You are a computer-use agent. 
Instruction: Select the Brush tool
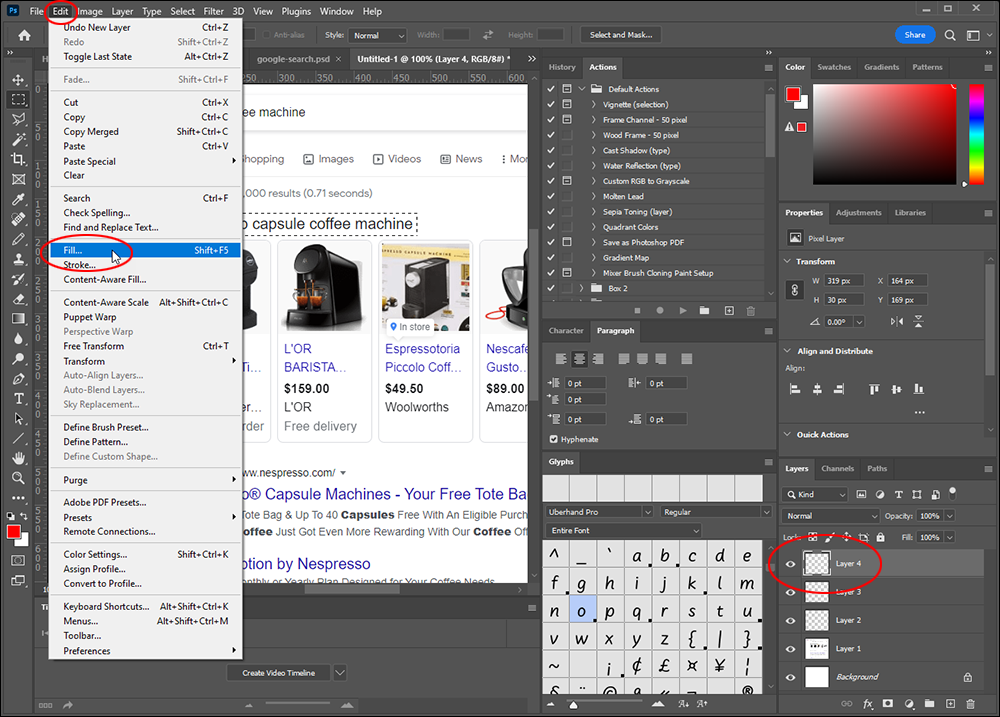click(x=18, y=239)
